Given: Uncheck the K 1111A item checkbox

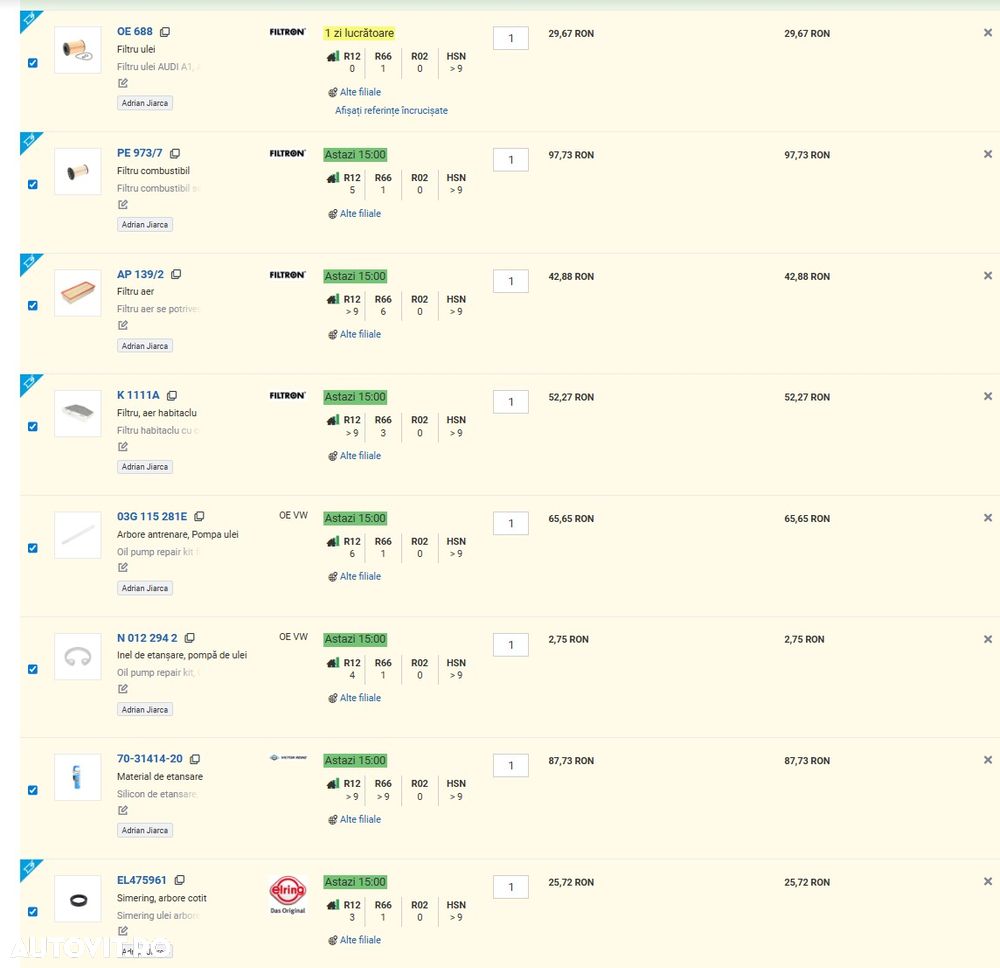Looking at the screenshot, I should (33, 427).
